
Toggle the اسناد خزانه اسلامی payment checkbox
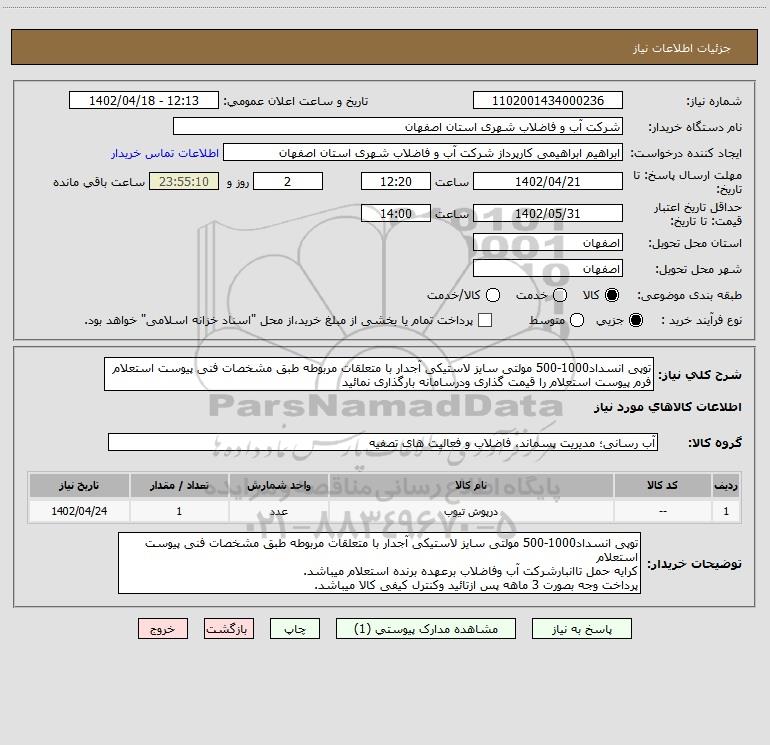coord(485,320)
